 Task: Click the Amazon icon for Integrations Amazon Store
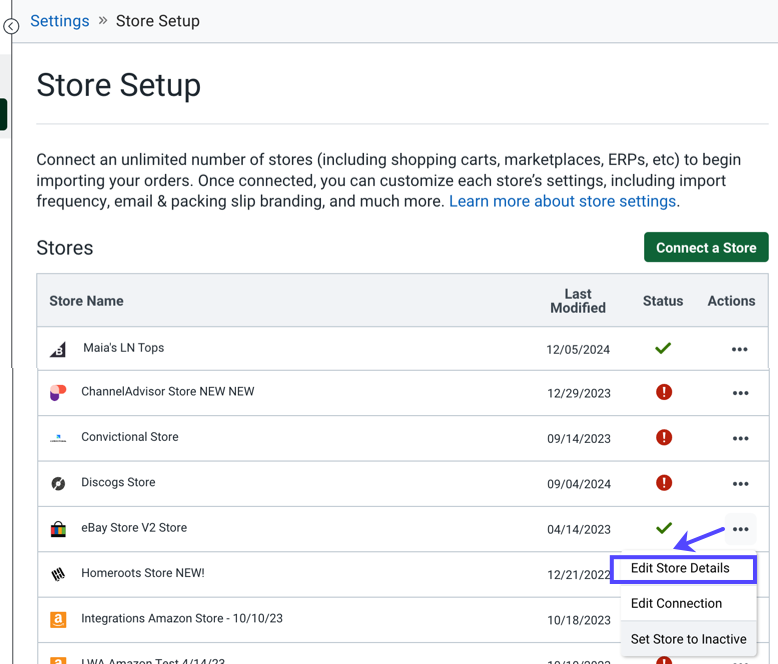pos(58,620)
